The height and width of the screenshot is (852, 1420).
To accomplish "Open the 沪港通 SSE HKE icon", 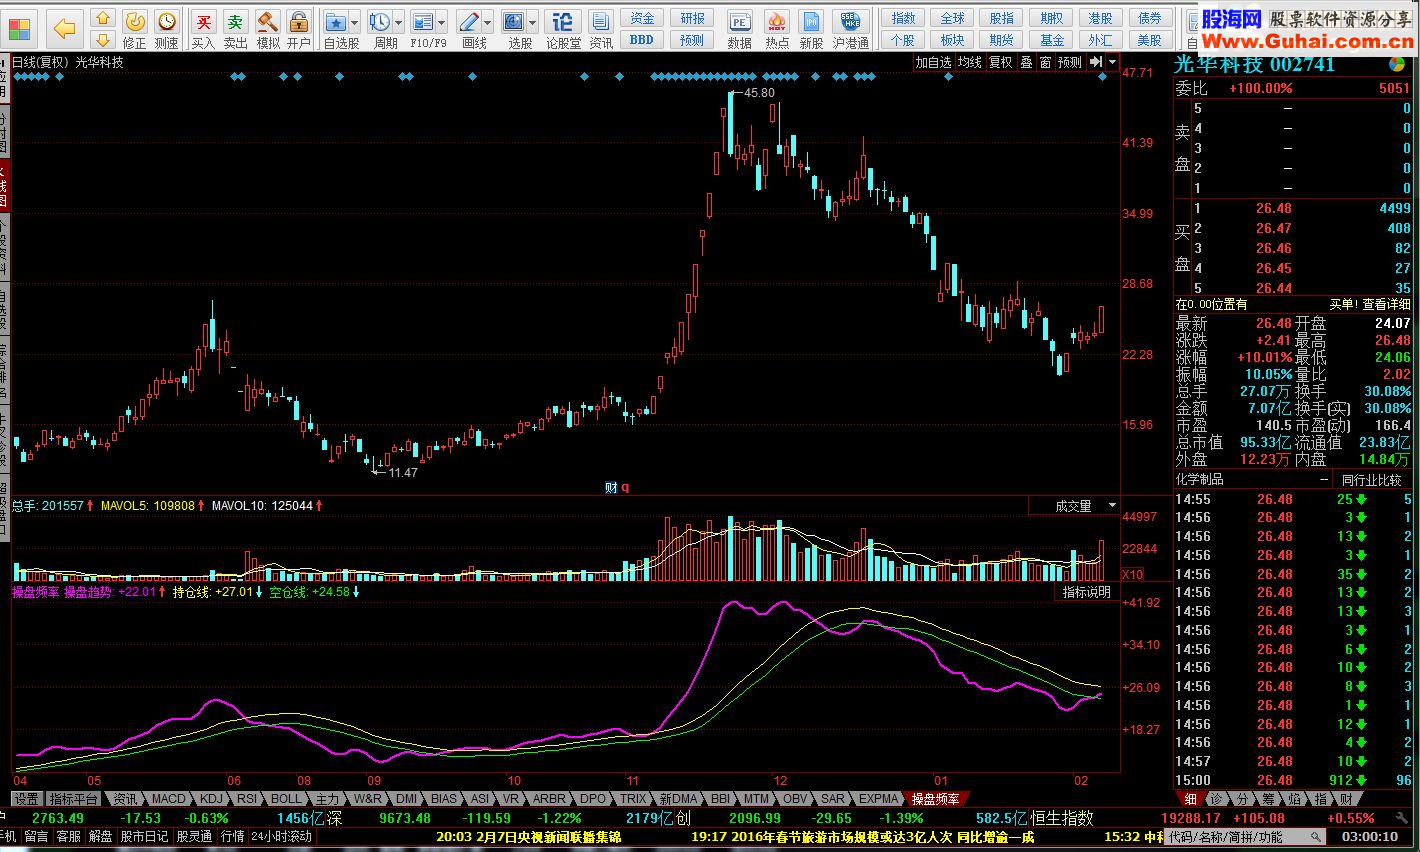I will pos(850,22).
